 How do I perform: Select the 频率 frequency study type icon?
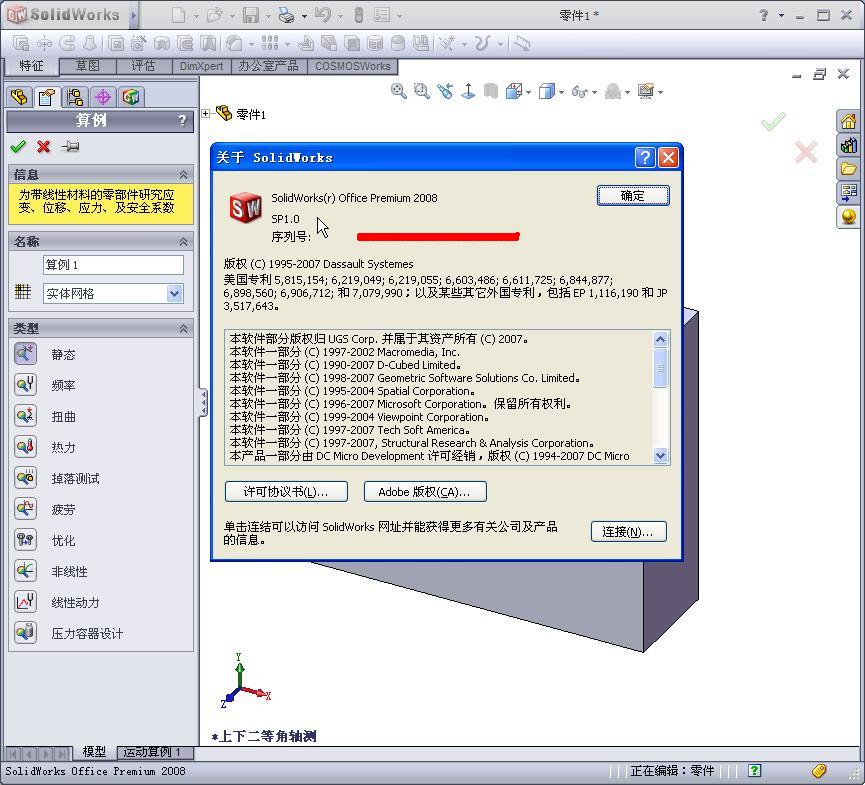pos(25,385)
